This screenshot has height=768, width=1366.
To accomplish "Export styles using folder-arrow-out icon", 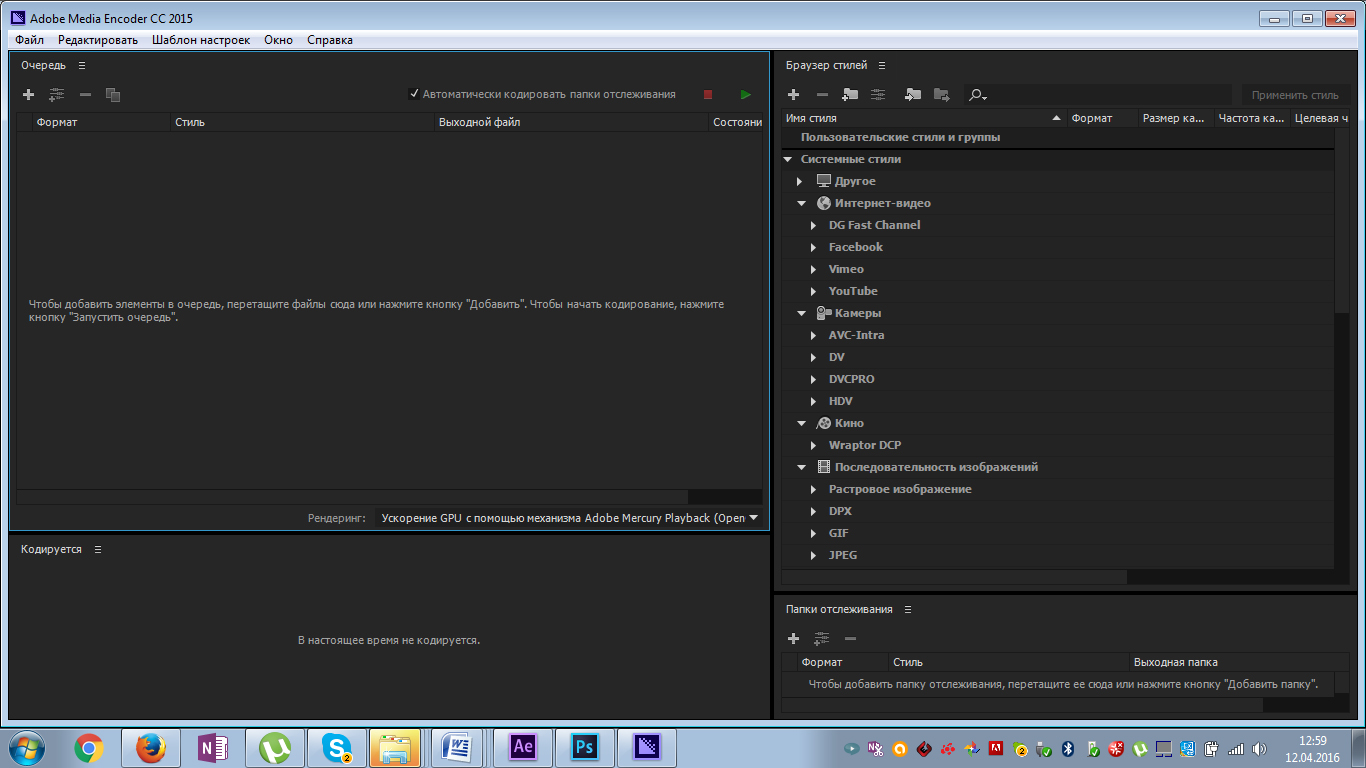I will click(x=941, y=95).
